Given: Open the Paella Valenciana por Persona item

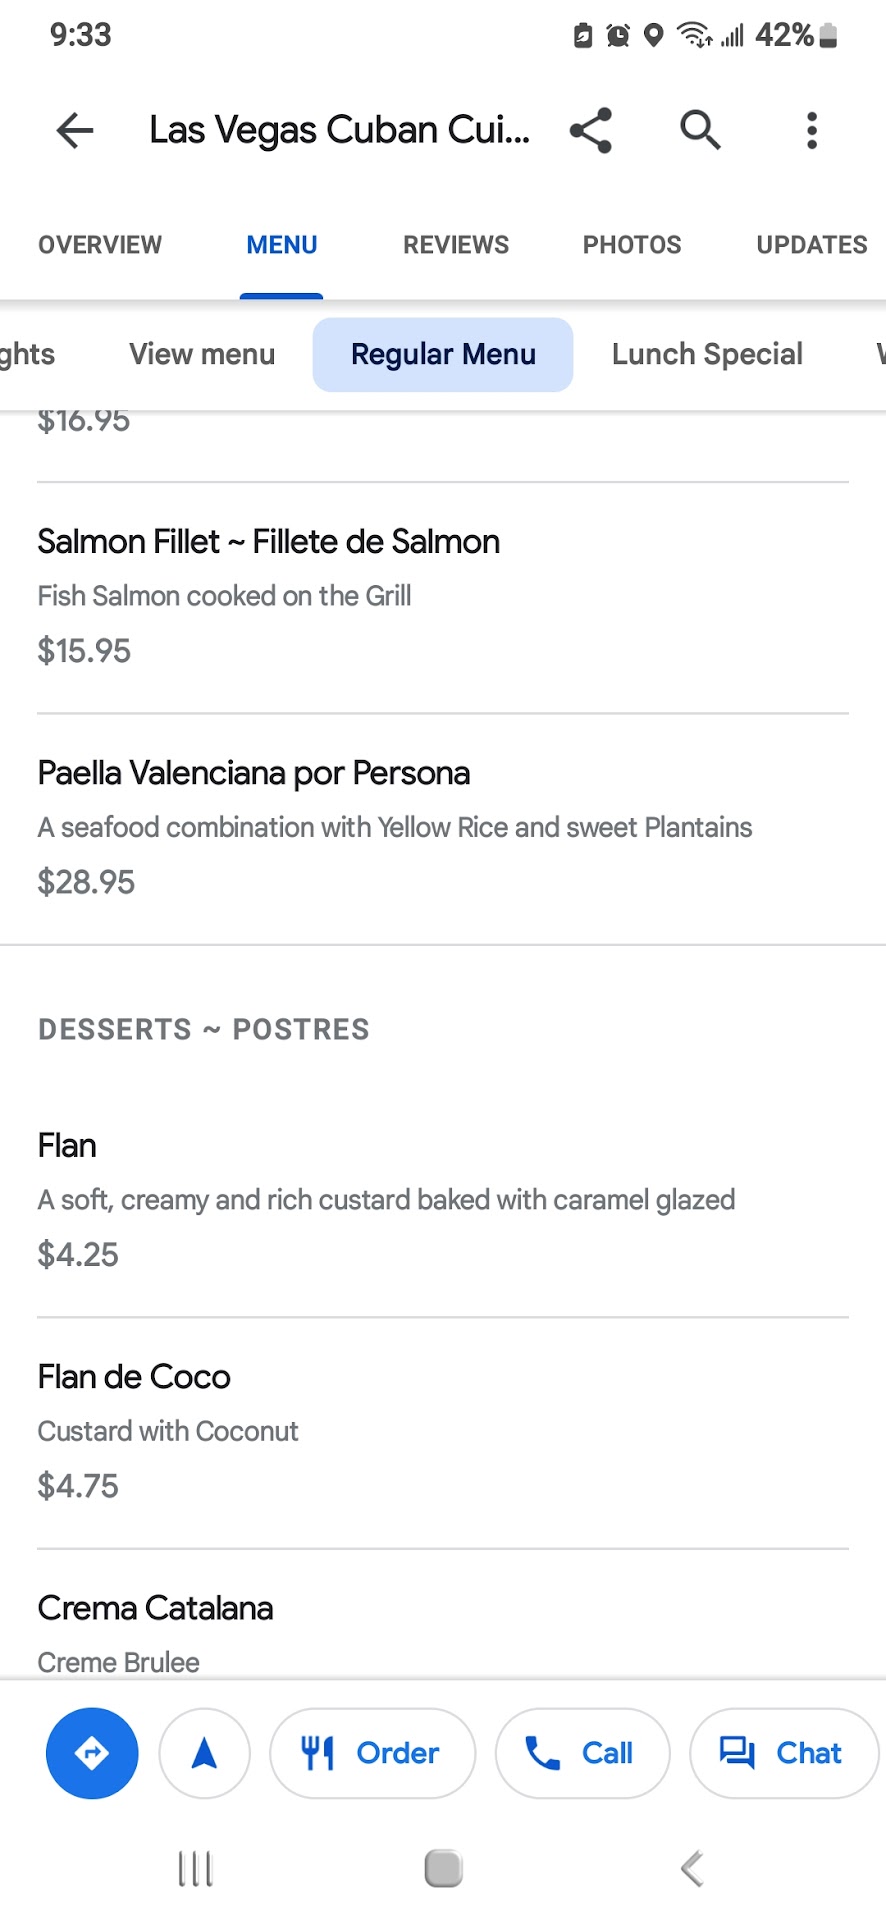Looking at the screenshot, I should tap(254, 774).
